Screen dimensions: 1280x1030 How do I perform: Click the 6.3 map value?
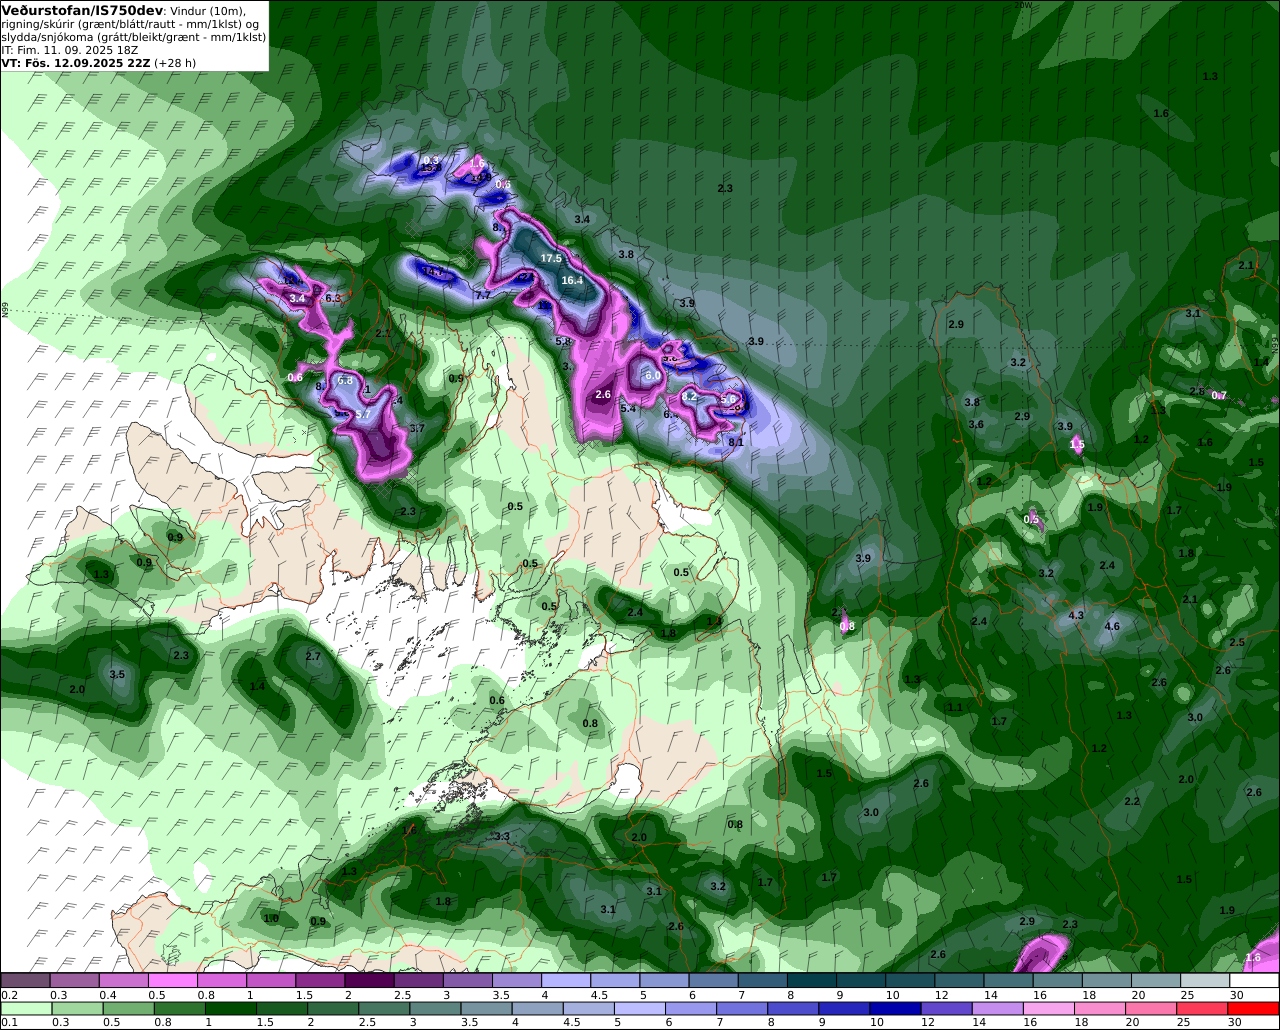(334, 298)
